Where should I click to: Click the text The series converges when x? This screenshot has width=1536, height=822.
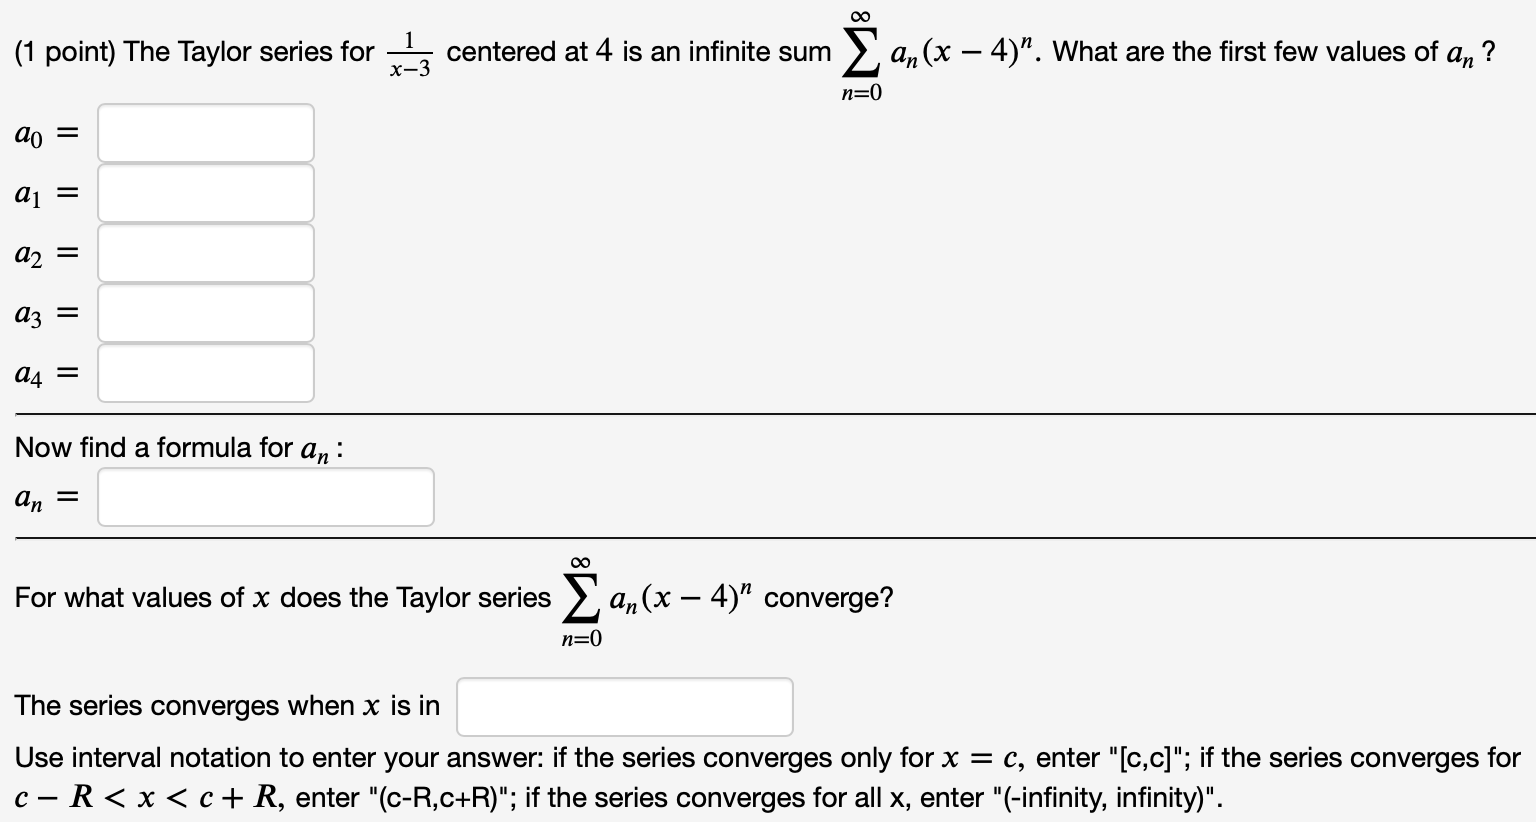point(225,705)
